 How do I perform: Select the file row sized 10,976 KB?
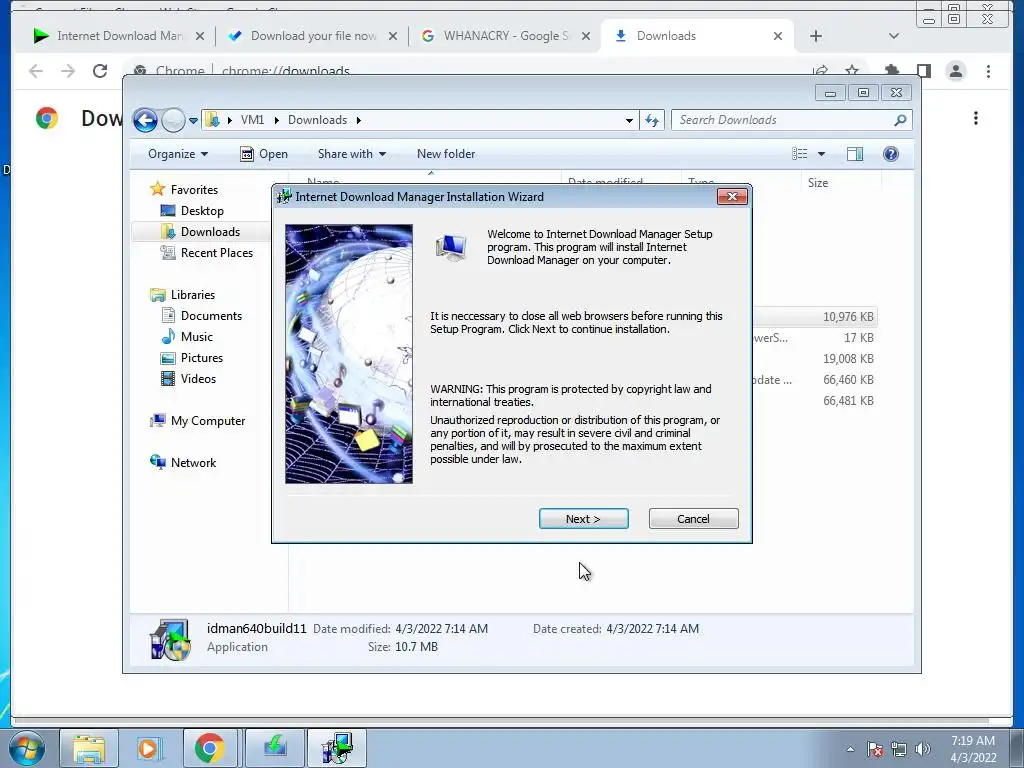click(814, 317)
